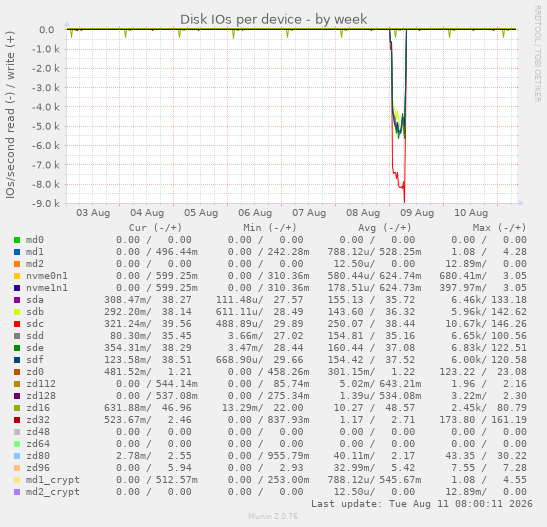Click the 'Avg (-/+)' column header
547x527 pixels.
pos(384,228)
